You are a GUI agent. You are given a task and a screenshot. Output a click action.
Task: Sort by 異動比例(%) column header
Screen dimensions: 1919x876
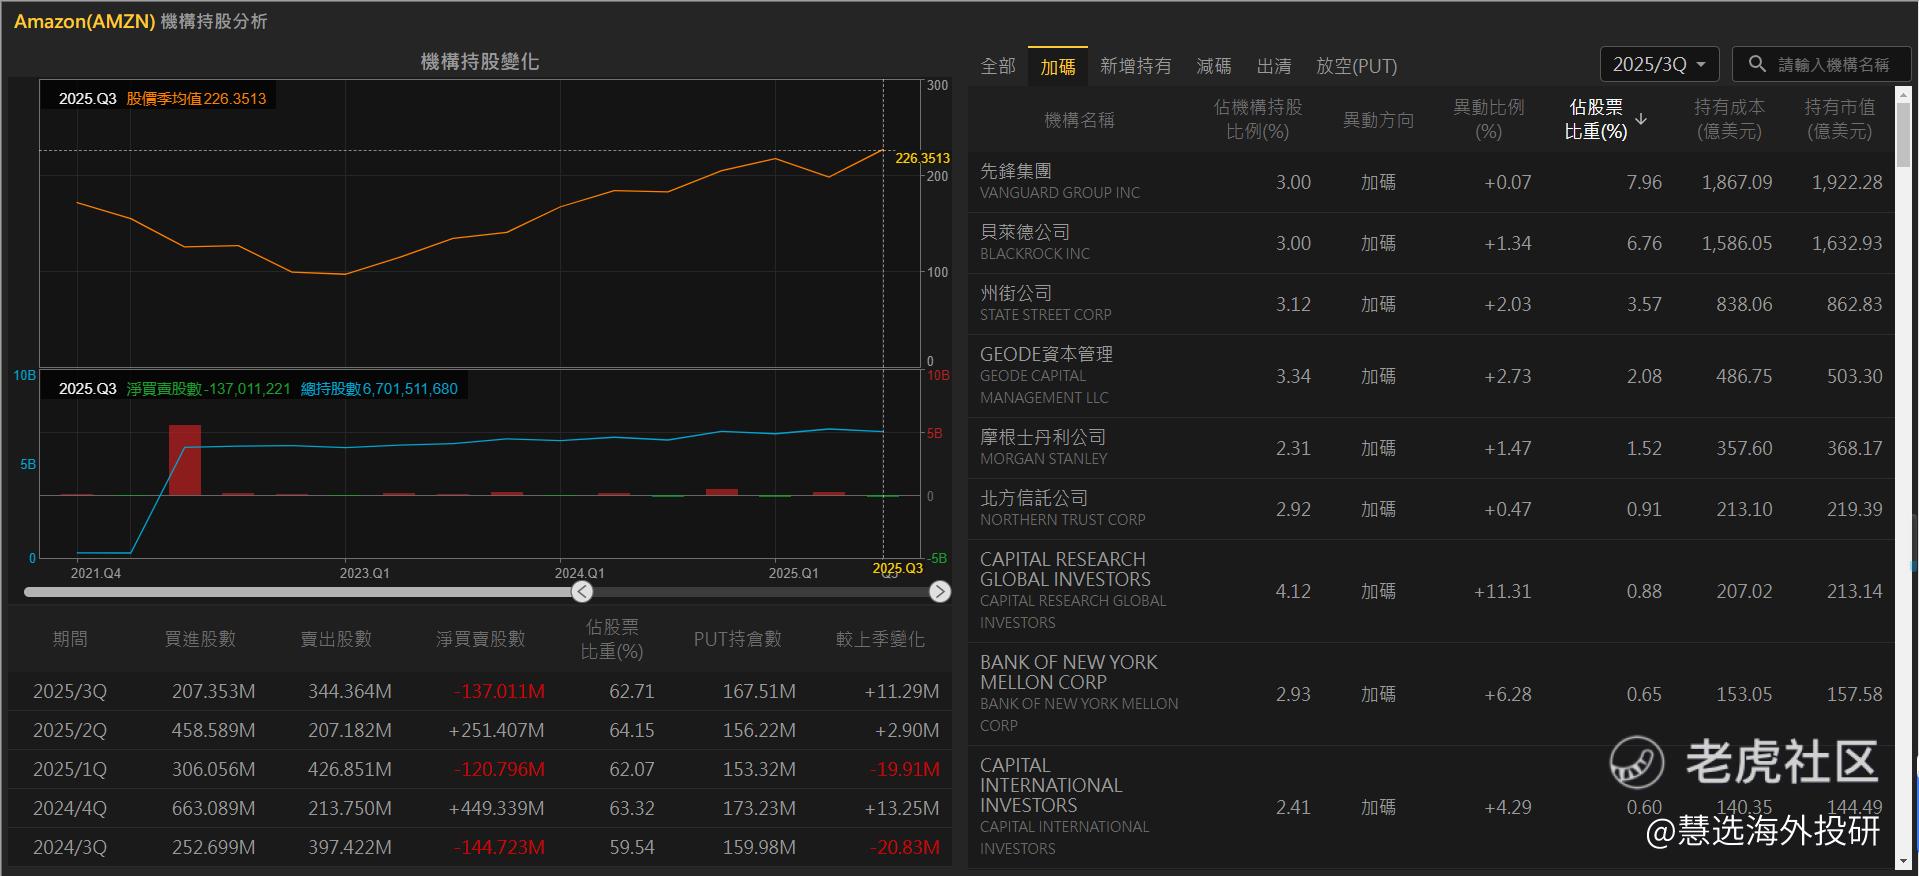(1487, 119)
